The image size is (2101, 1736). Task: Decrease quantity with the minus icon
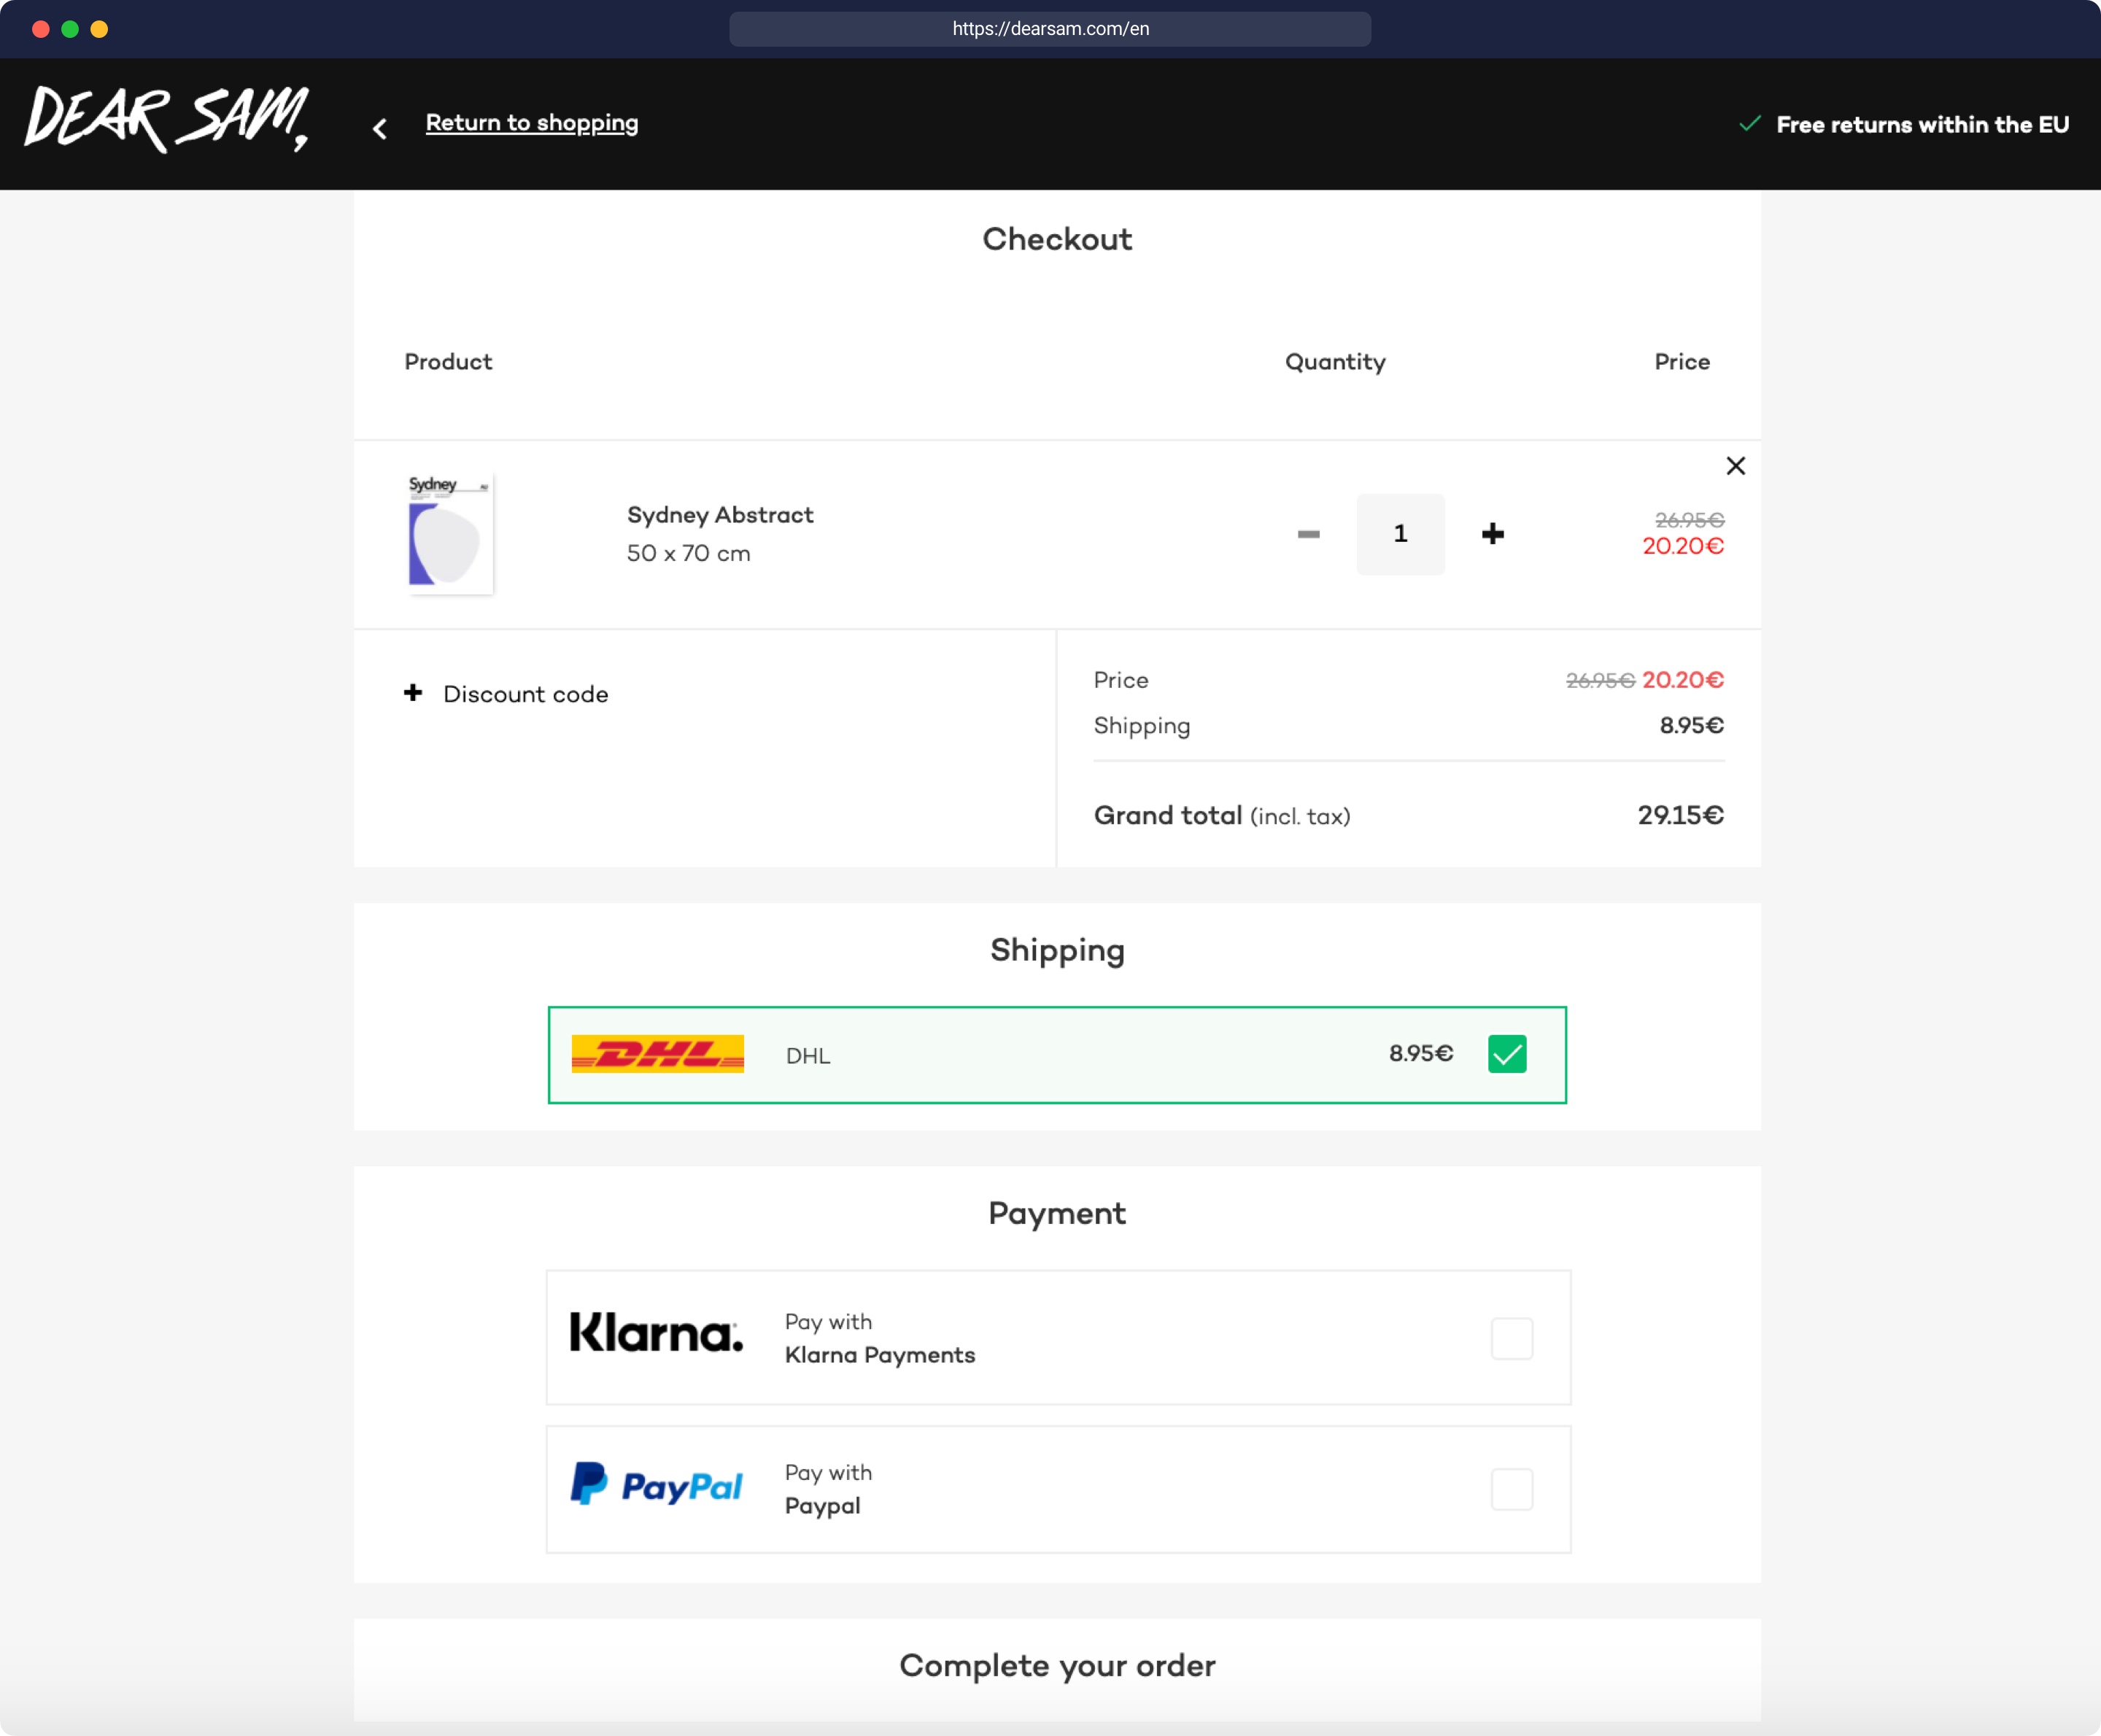pyautogui.click(x=1308, y=534)
